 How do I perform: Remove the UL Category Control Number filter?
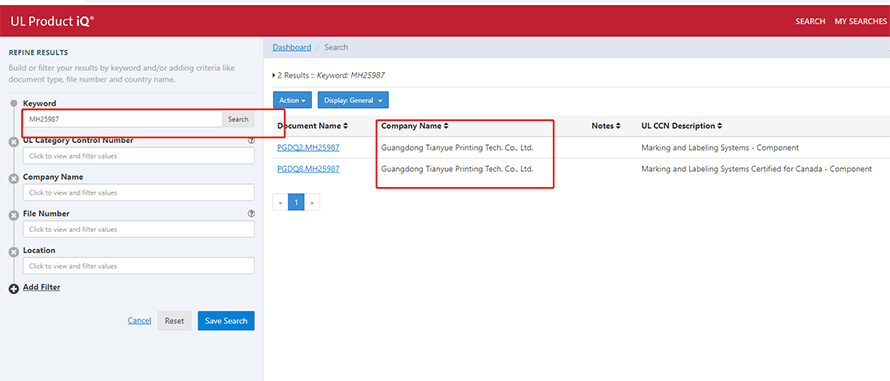click(14, 142)
